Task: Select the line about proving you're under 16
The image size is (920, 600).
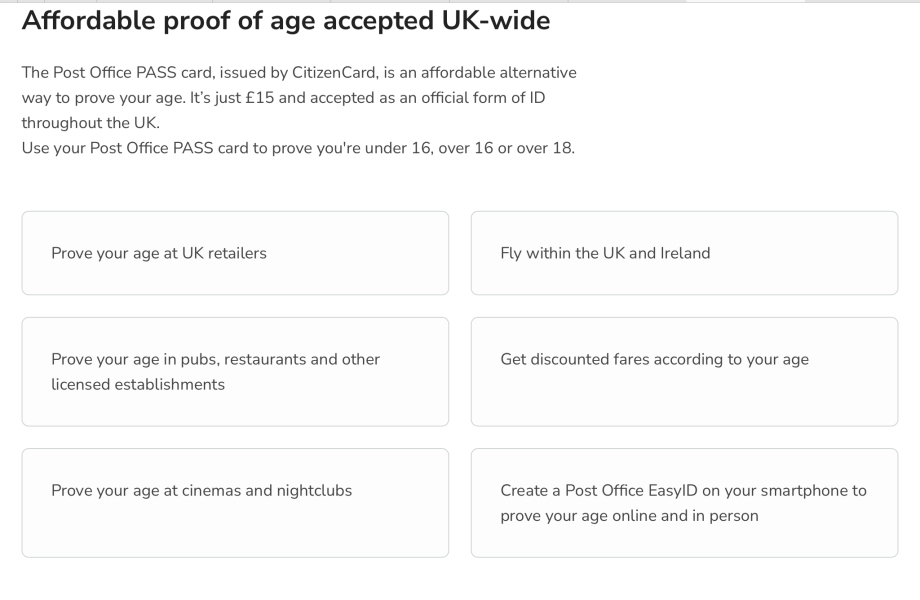Action: [297, 147]
